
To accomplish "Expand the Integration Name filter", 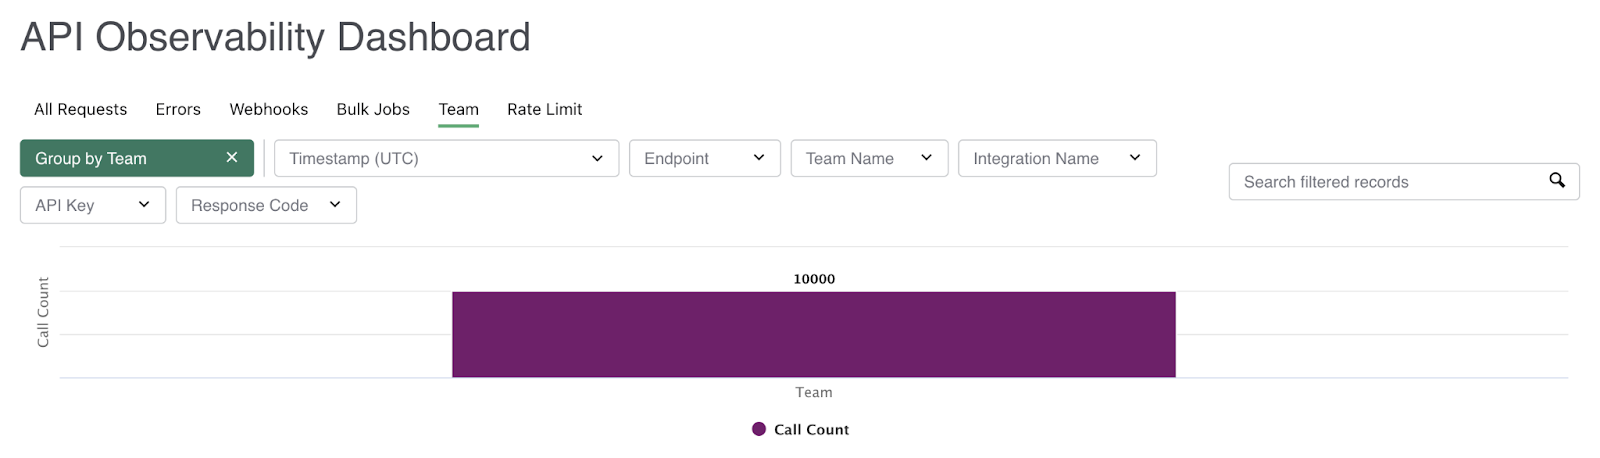I will (x=1056, y=158).
